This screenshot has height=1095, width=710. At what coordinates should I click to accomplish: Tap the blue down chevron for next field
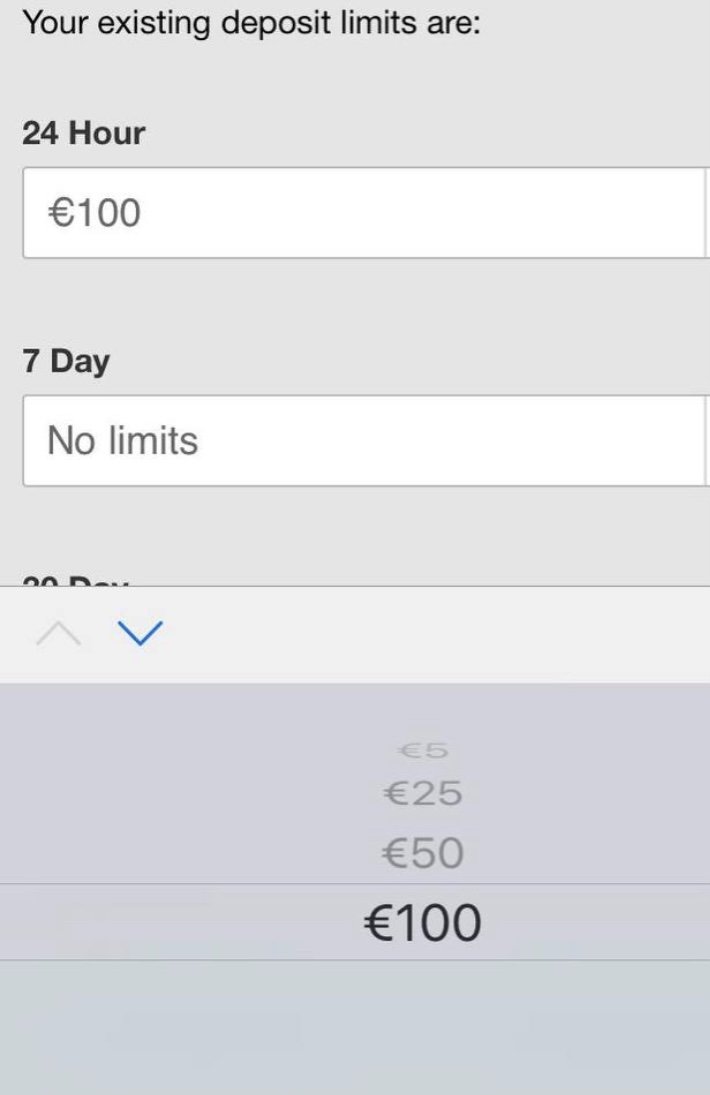pos(139,633)
